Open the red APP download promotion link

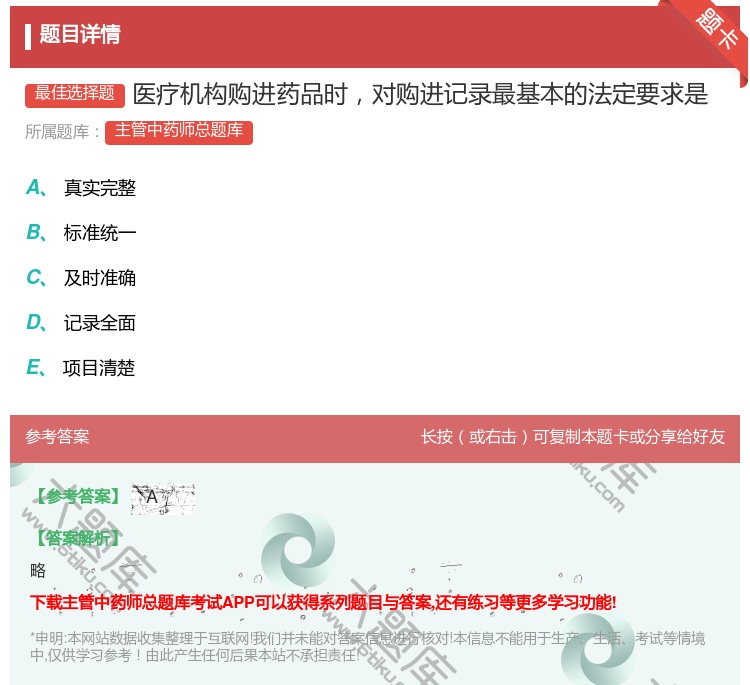click(x=323, y=602)
